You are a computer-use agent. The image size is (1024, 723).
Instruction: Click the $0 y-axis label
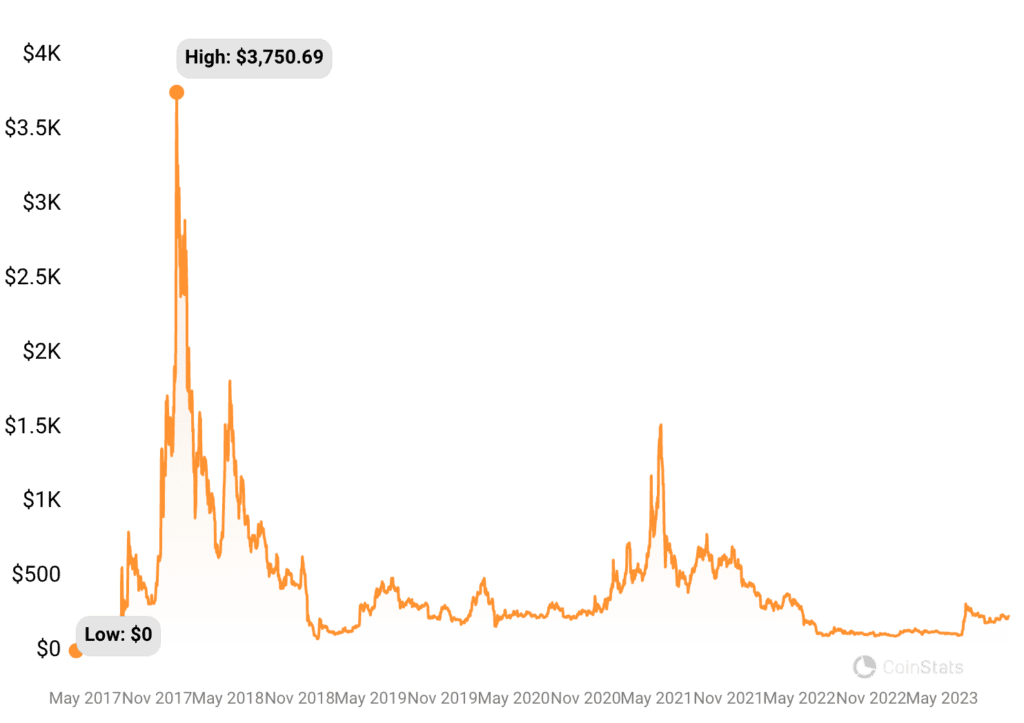click(48, 649)
